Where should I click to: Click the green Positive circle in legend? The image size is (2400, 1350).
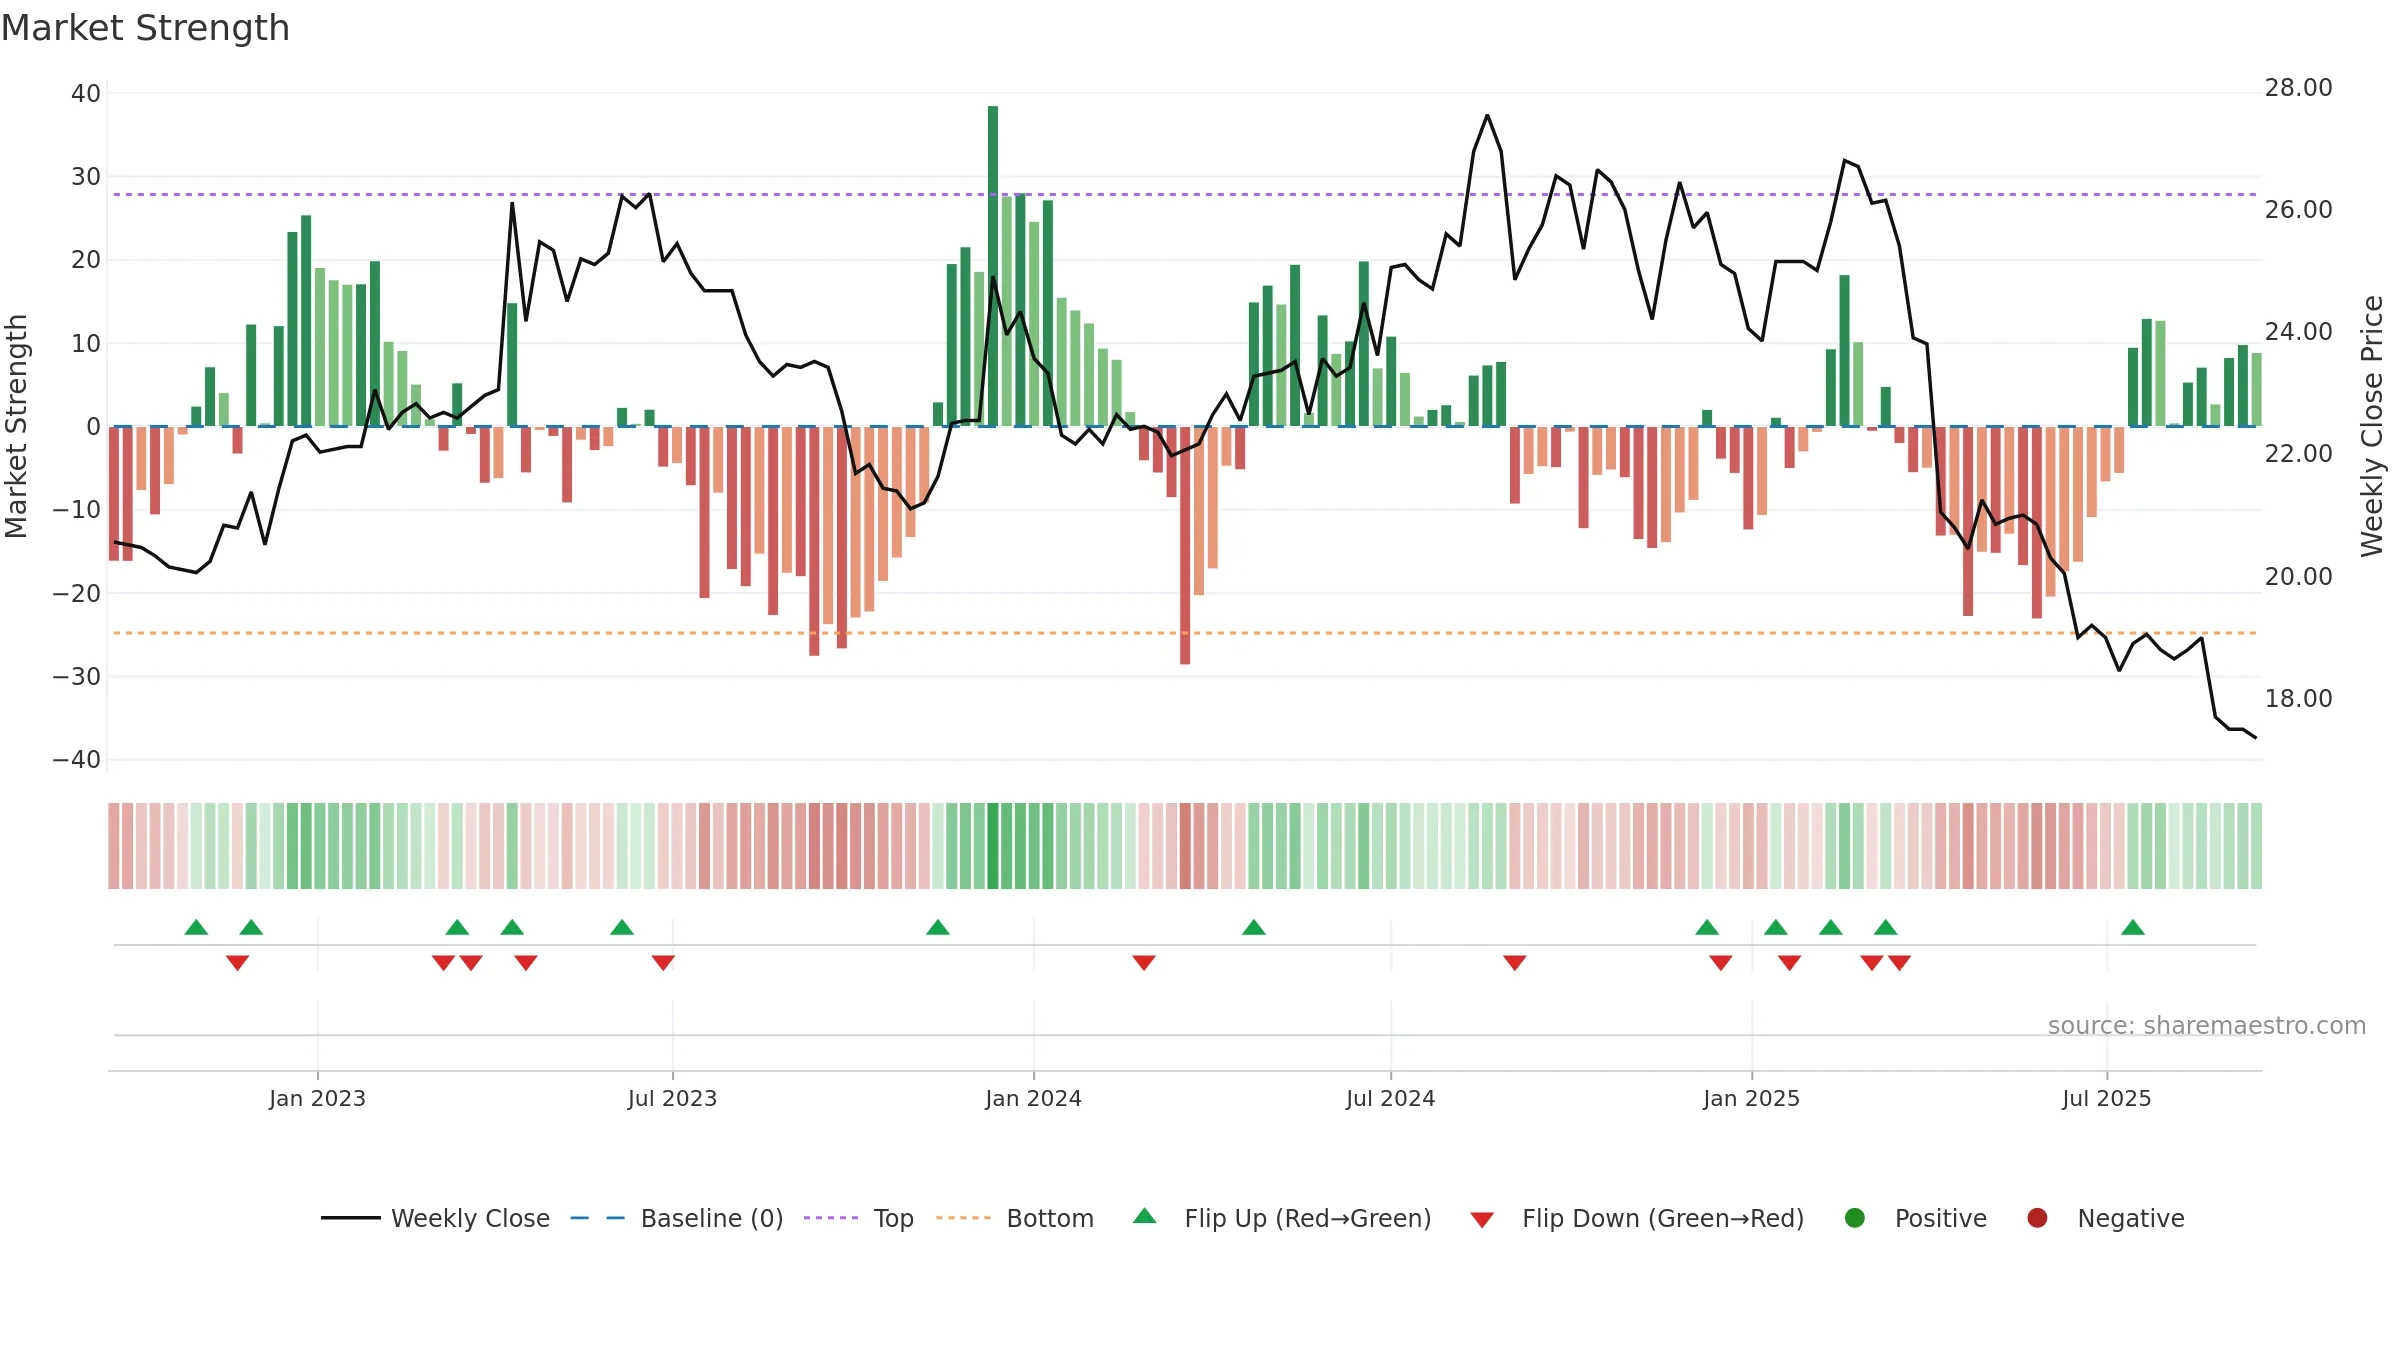(x=1855, y=1218)
